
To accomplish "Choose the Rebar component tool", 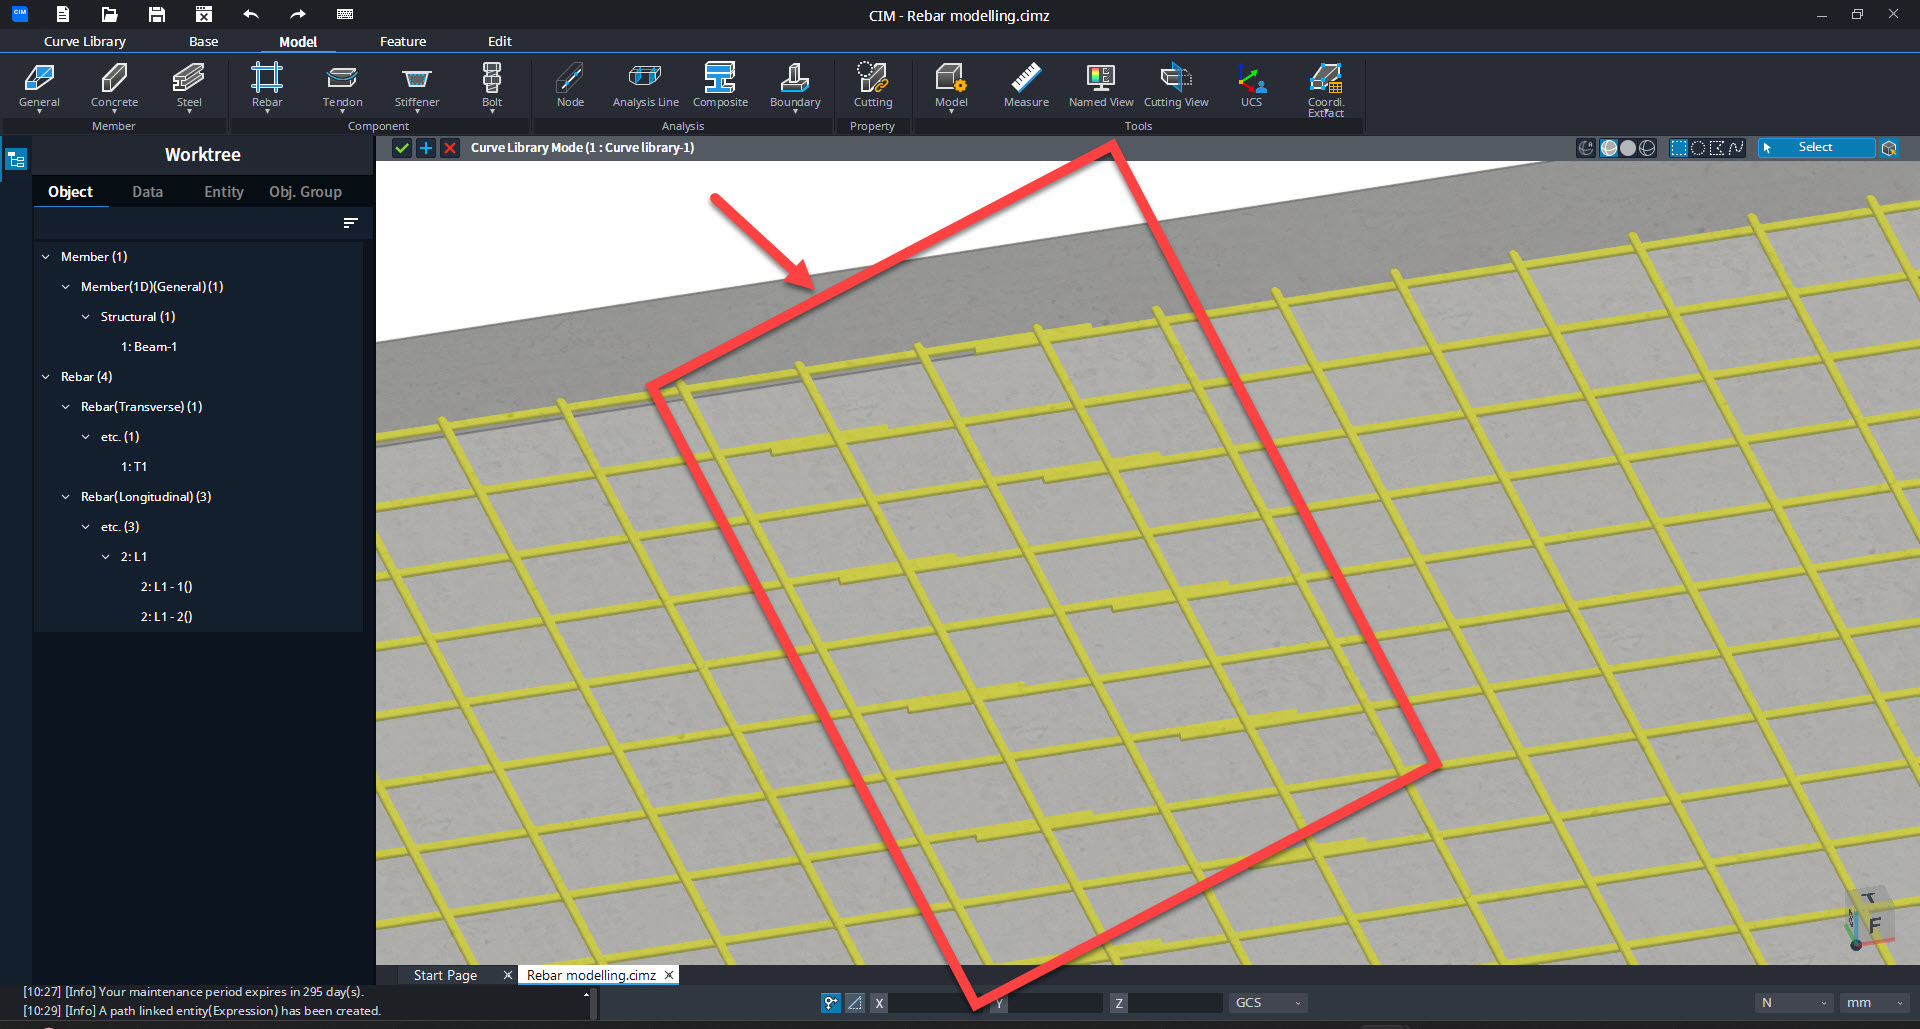I will coord(267,86).
